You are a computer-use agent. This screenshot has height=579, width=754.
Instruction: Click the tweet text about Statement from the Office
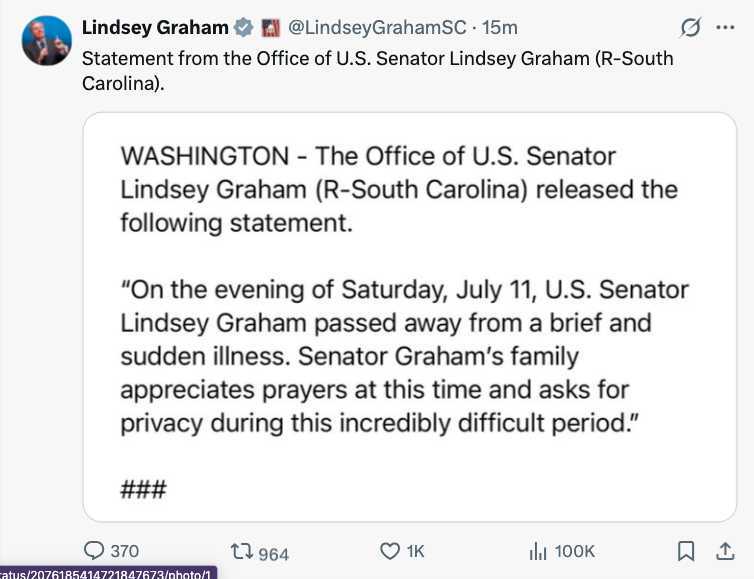coord(377,71)
